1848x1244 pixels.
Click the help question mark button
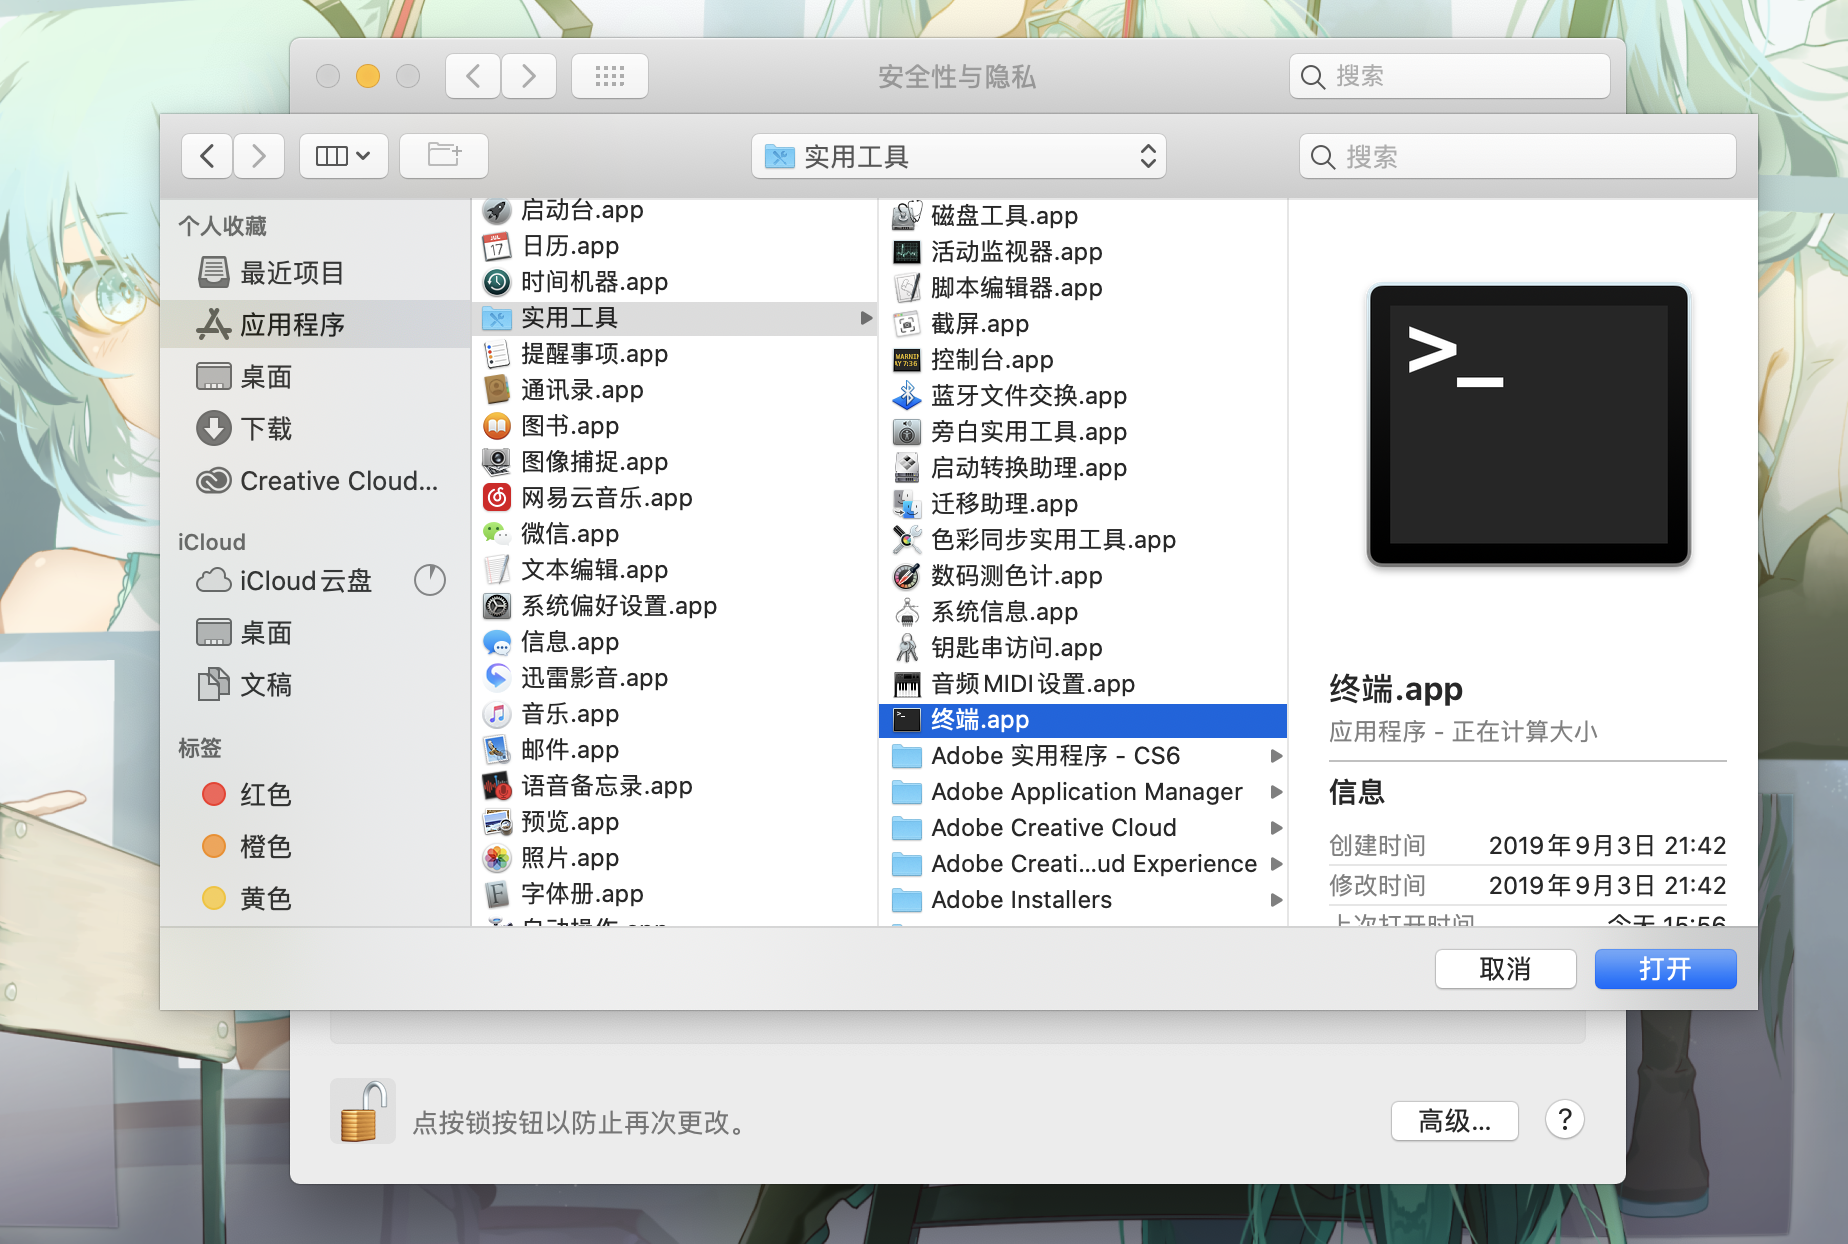(x=1565, y=1119)
